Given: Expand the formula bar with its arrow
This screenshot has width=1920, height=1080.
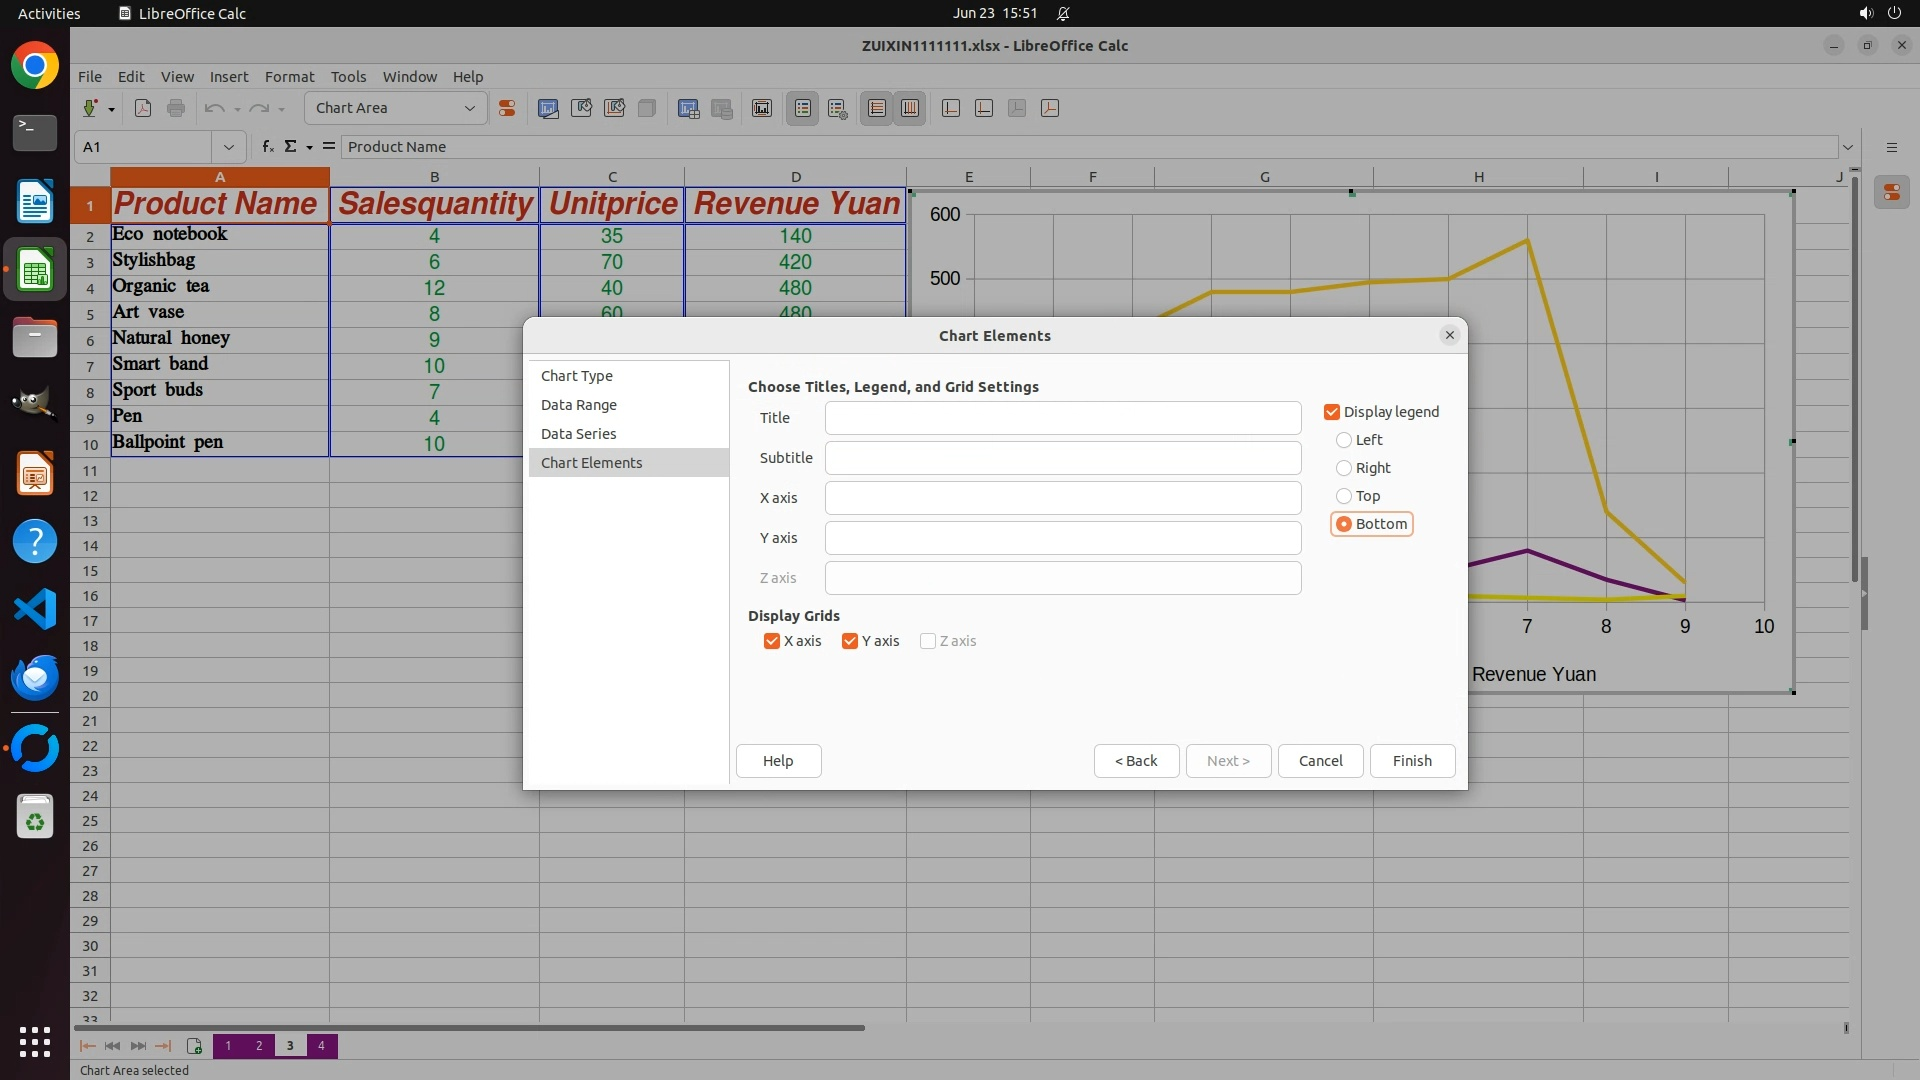Looking at the screenshot, I should pos(1847,147).
